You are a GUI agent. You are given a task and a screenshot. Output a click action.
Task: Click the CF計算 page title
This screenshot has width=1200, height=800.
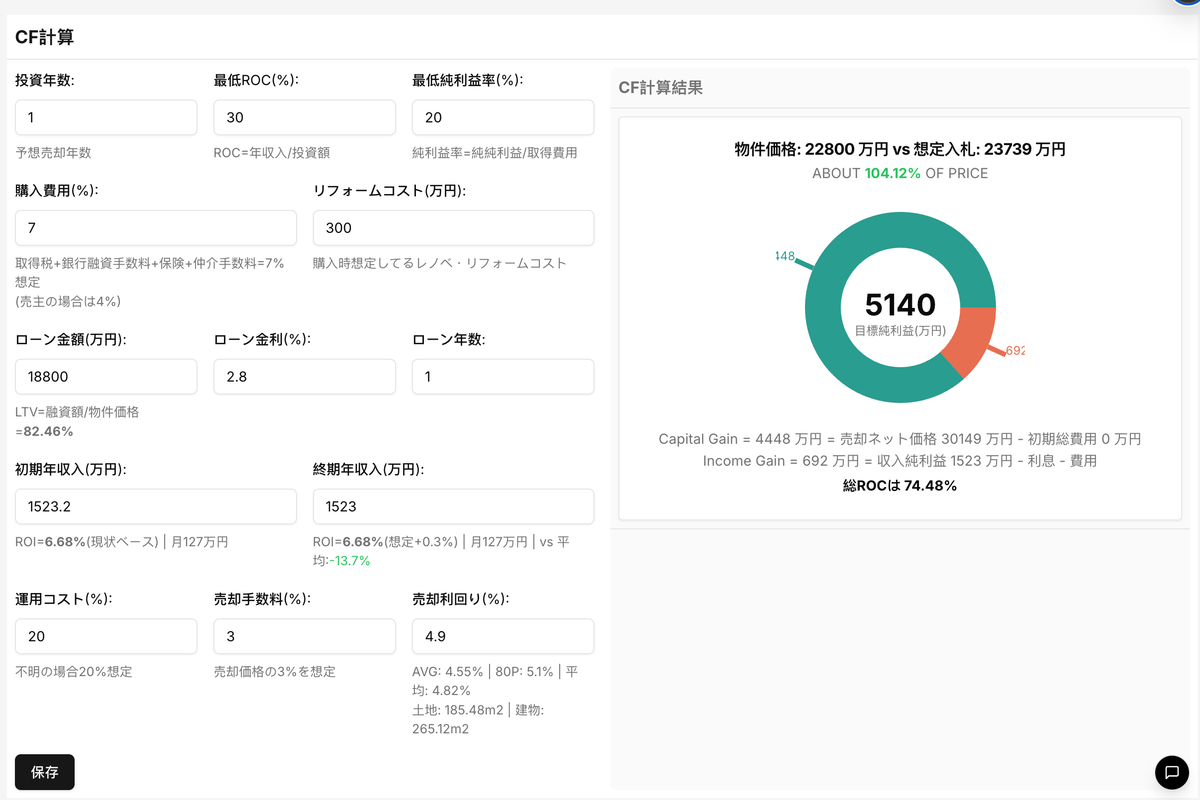click(x=44, y=37)
